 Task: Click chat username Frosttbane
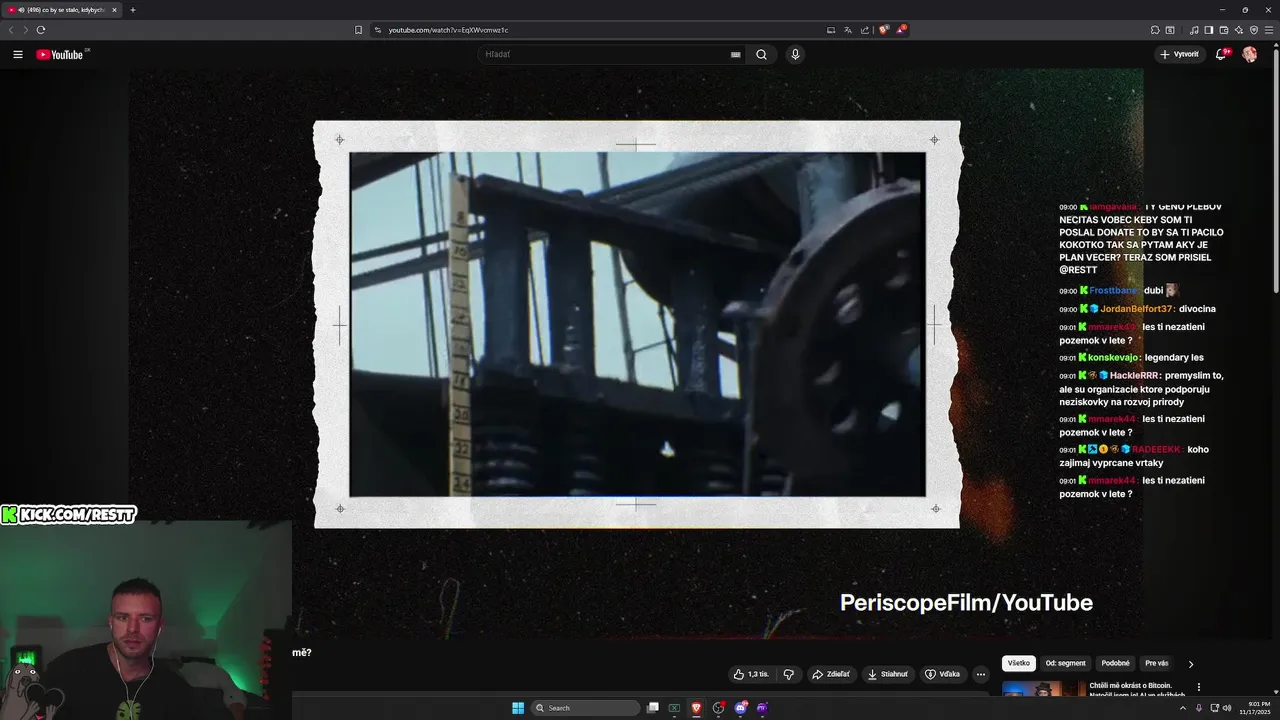(x=1113, y=290)
